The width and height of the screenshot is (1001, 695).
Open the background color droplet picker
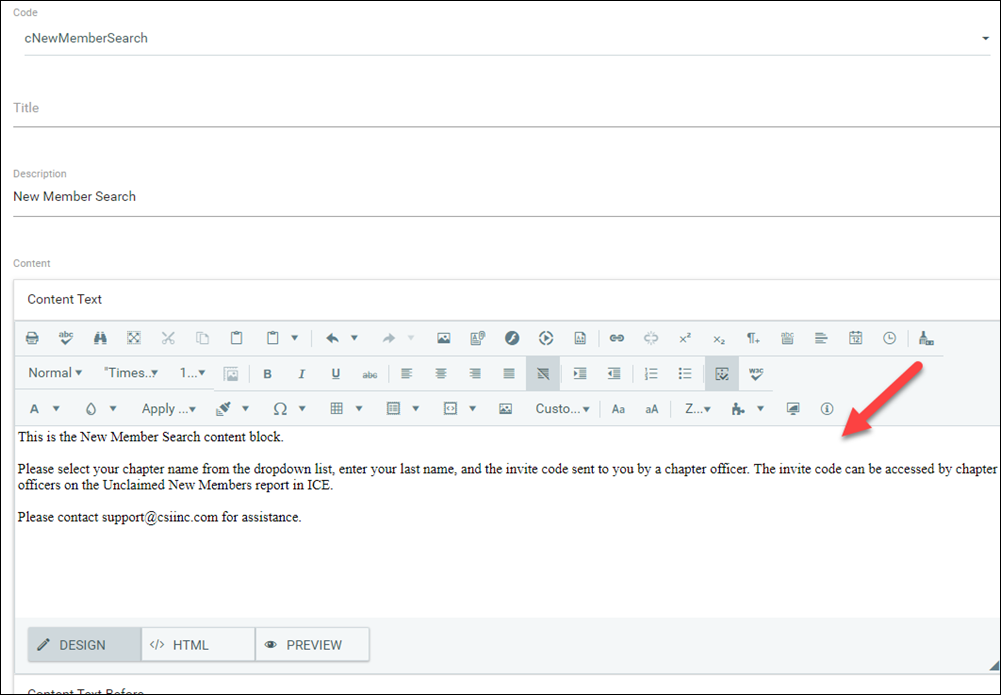coord(100,408)
